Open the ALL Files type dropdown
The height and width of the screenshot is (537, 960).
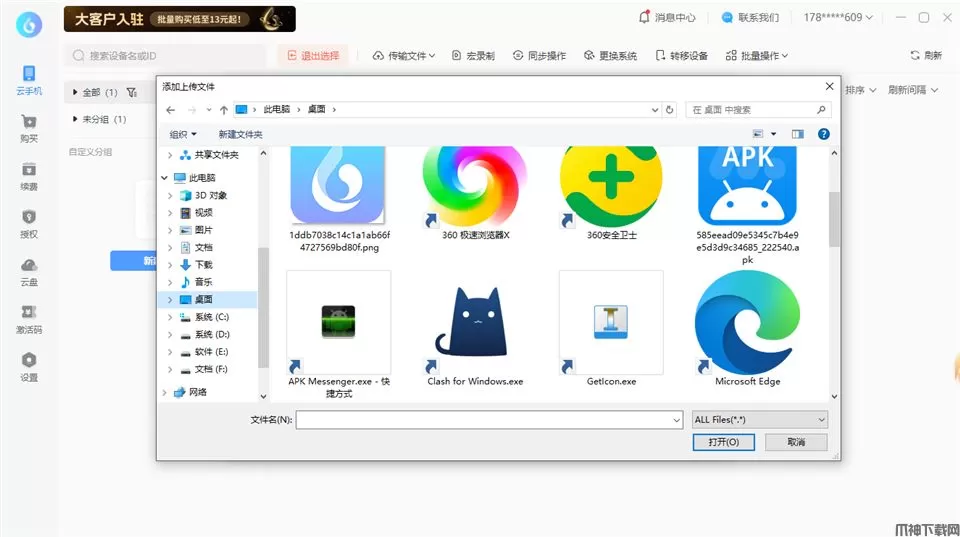pyautogui.click(x=760, y=420)
